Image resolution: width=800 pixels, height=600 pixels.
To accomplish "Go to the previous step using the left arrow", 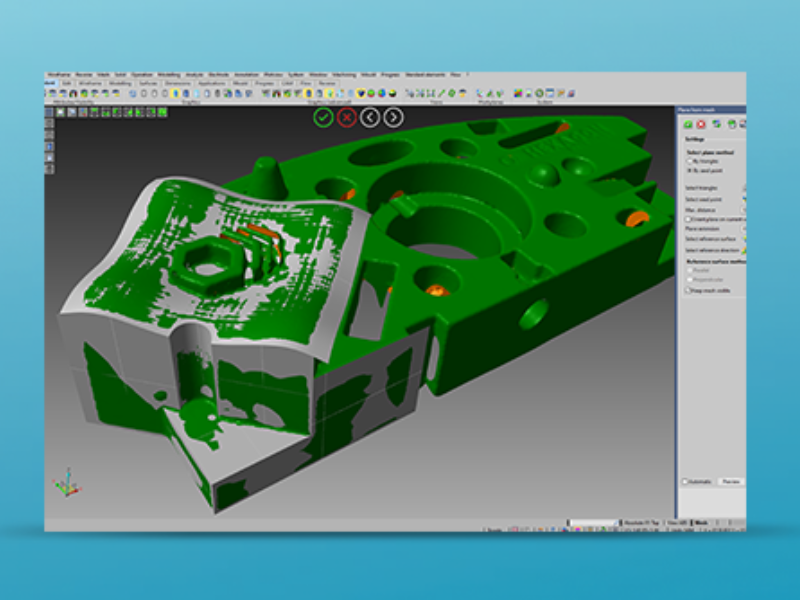I will pyautogui.click(x=370, y=117).
